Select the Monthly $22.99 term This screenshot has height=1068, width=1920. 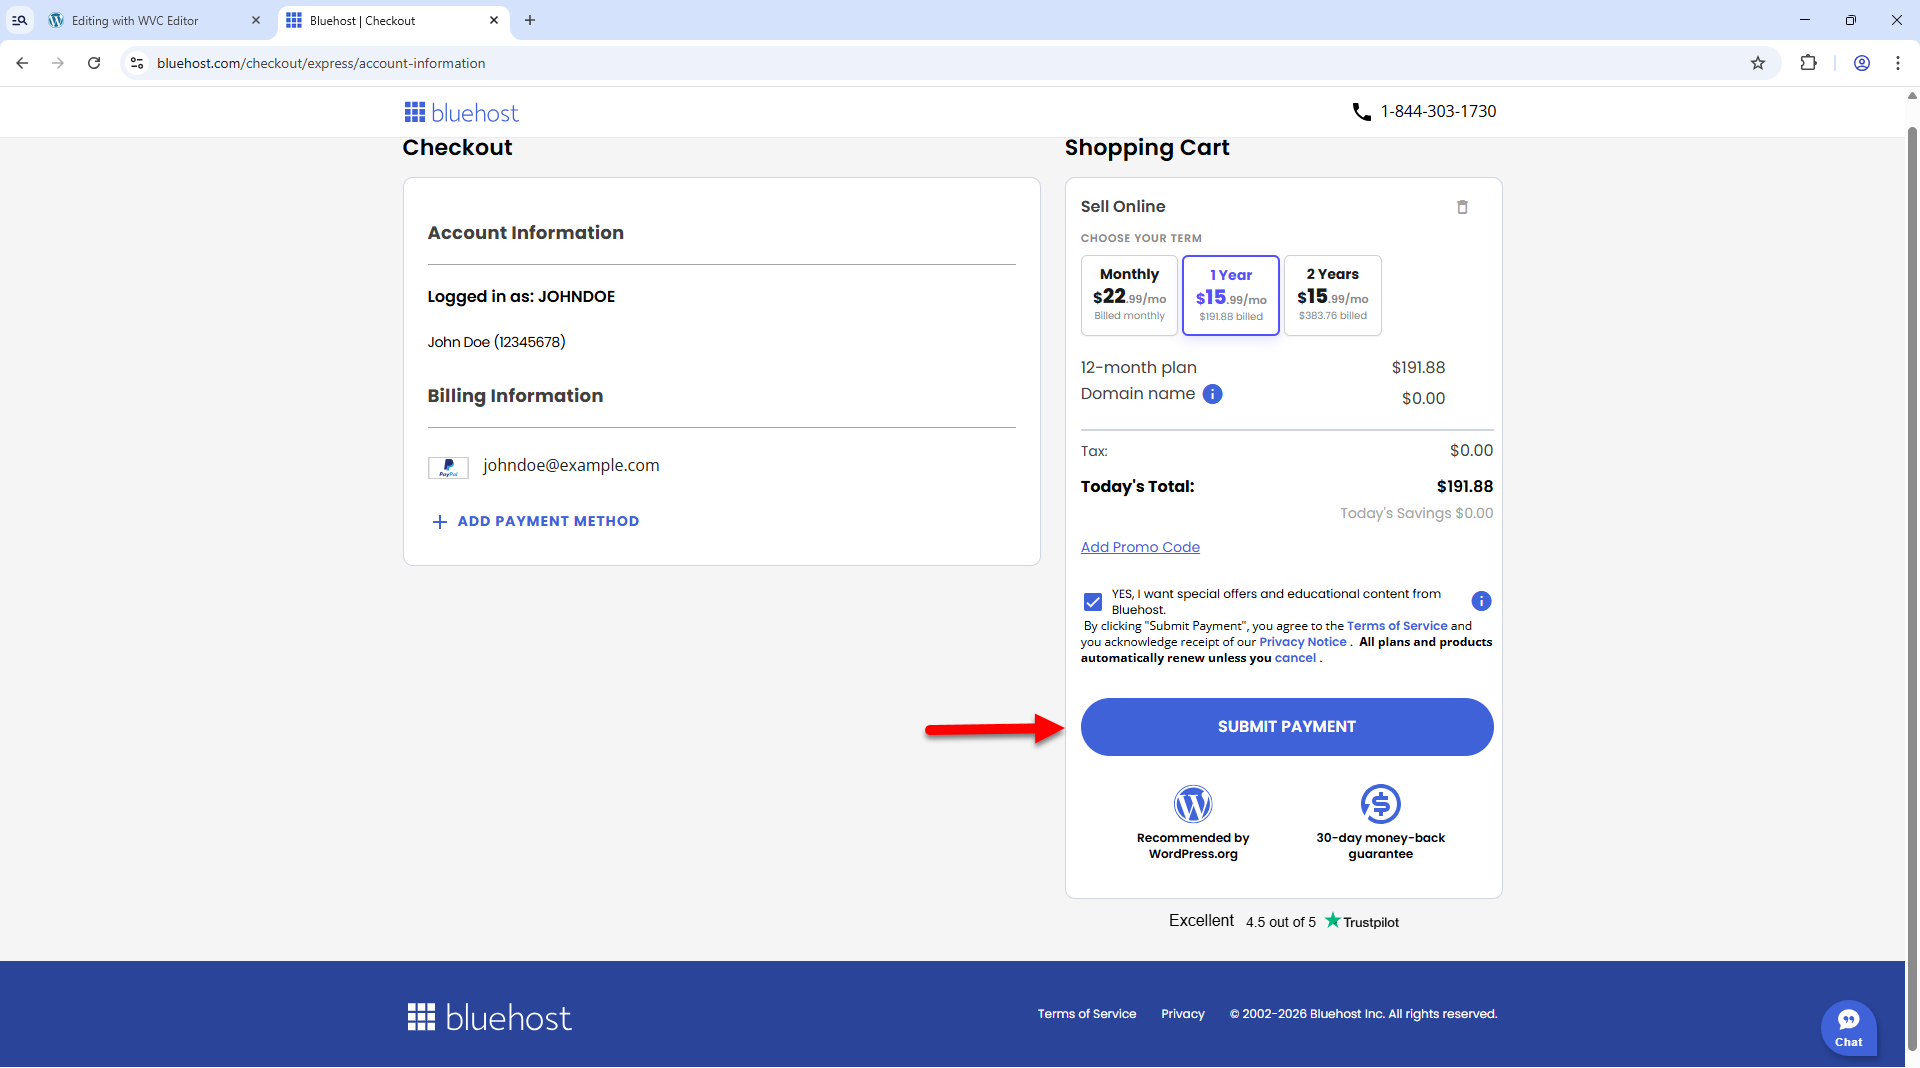[x=1129, y=295]
